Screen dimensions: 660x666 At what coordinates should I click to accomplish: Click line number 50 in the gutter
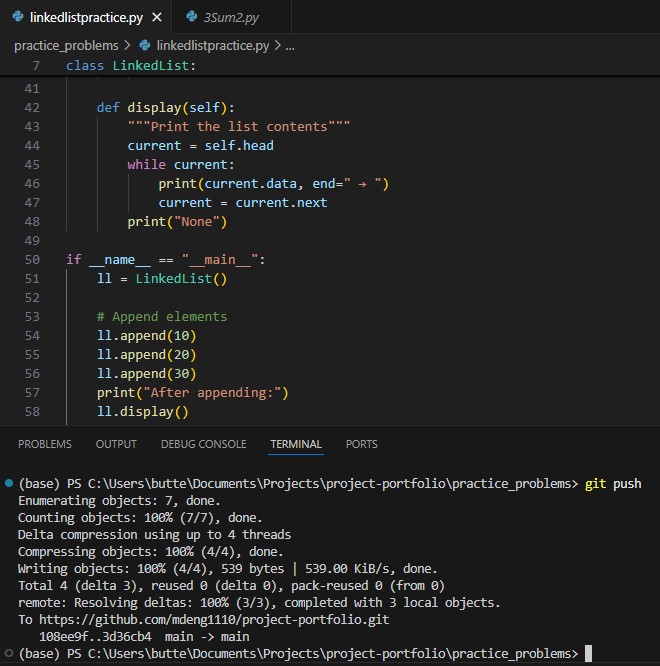point(32,260)
